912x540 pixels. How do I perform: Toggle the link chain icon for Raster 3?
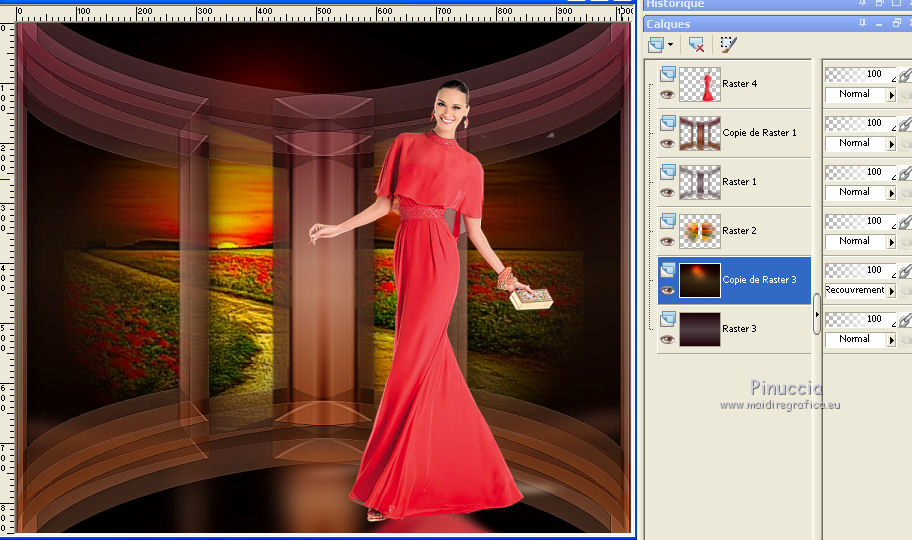pyautogui.click(x=906, y=319)
